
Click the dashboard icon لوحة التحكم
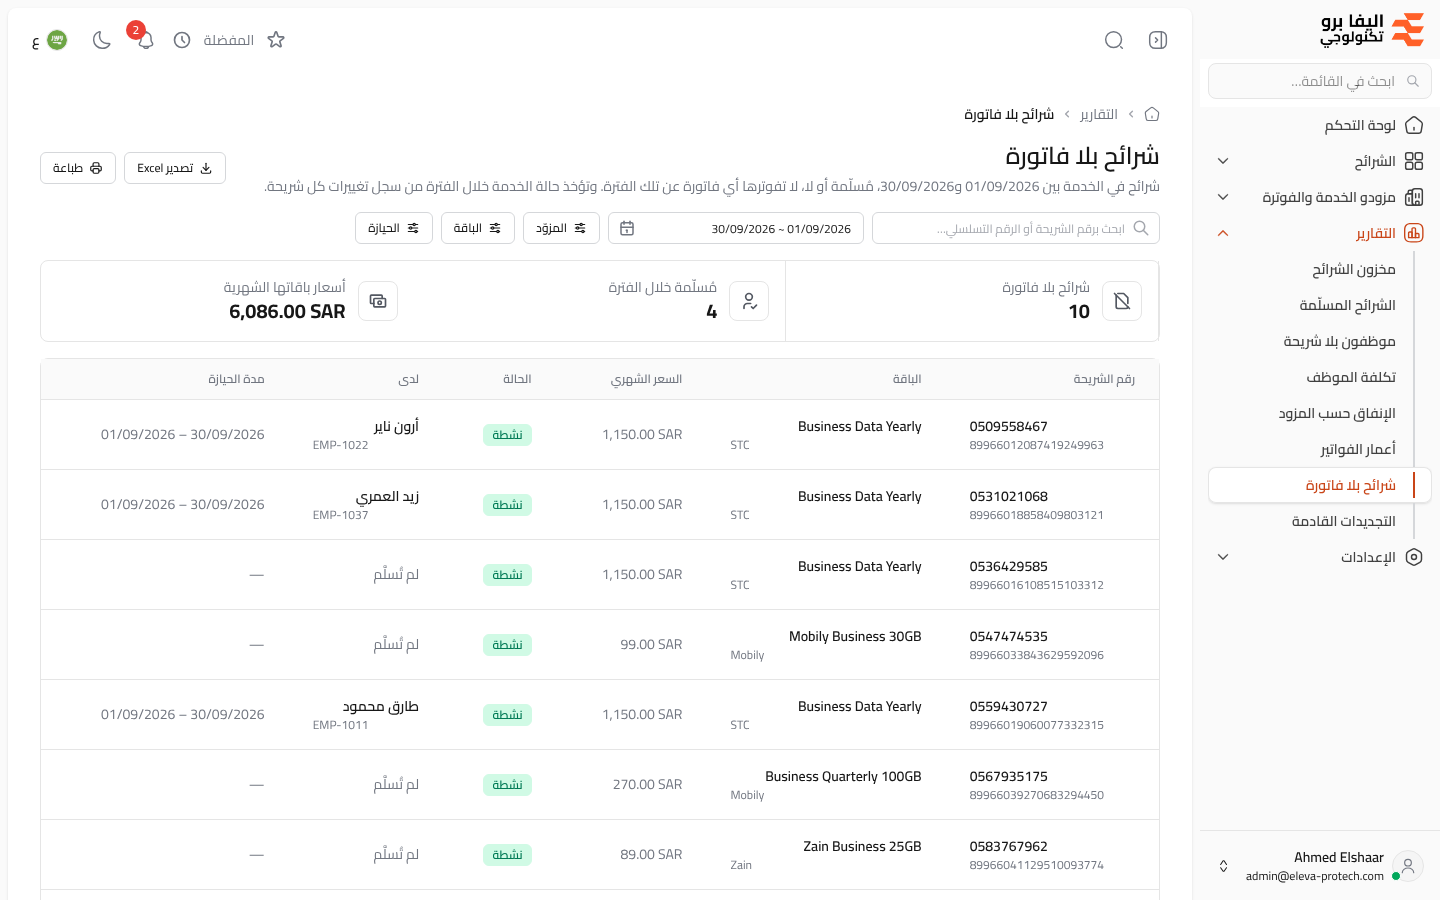1414,125
